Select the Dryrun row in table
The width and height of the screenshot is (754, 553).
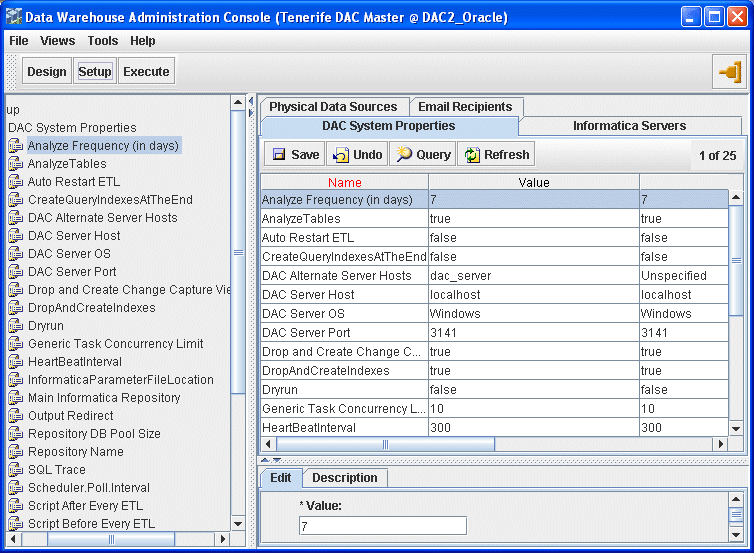click(x=494, y=390)
